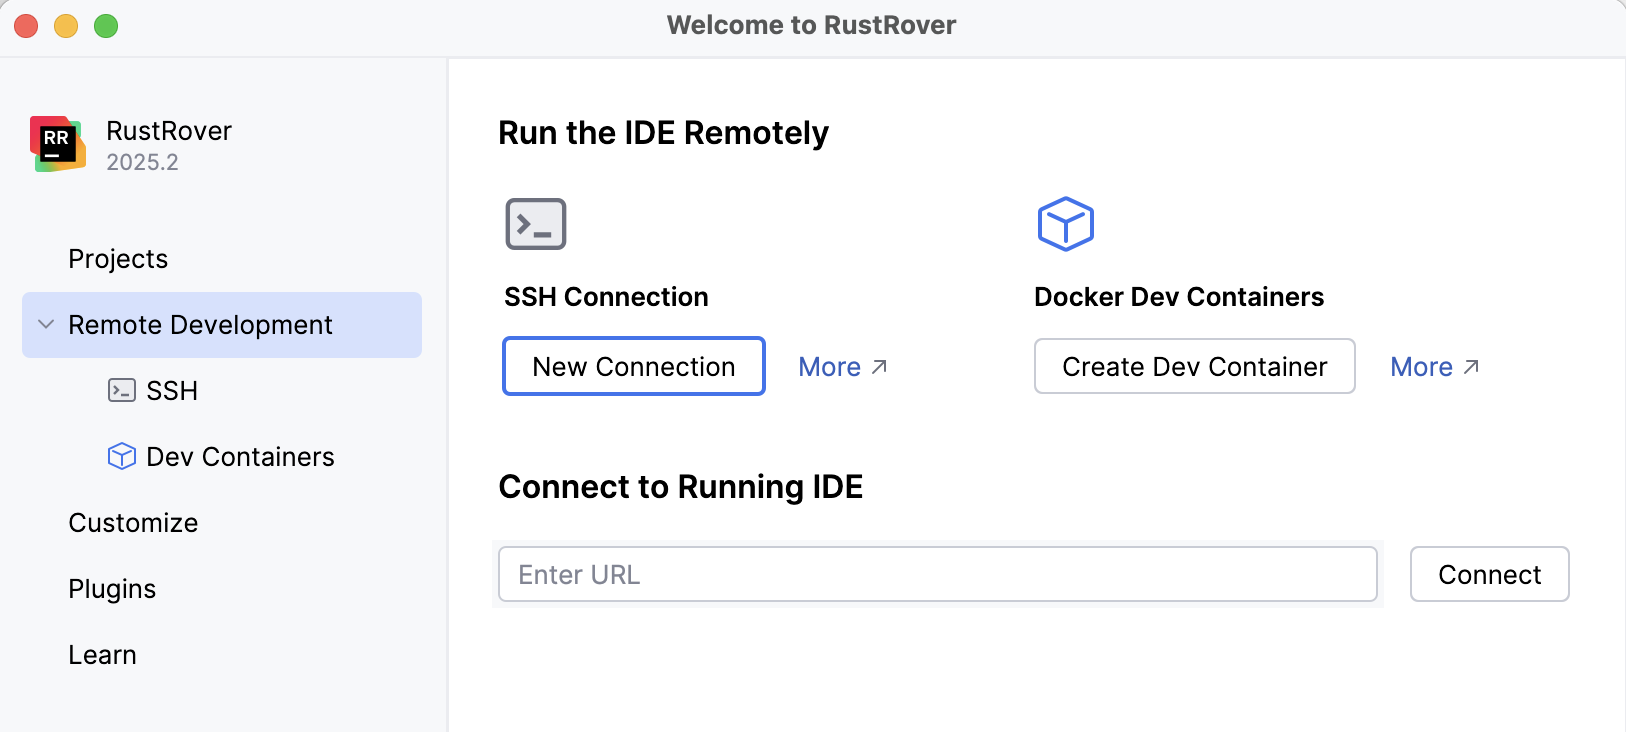The height and width of the screenshot is (732, 1626).
Task: Go to the Learn section
Action: (102, 655)
